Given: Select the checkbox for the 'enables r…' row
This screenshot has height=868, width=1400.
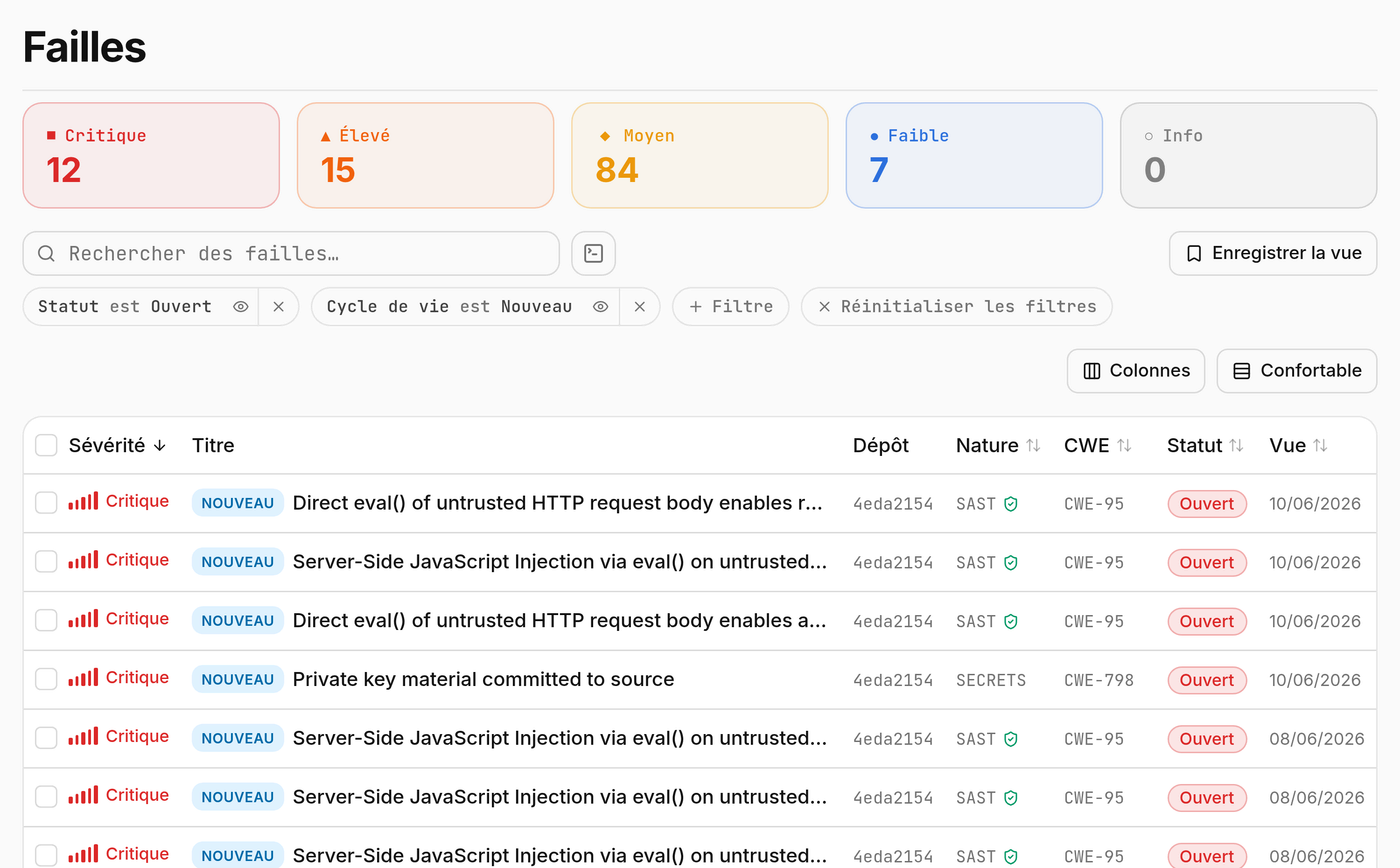Looking at the screenshot, I should pyautogui.click(x=46, y=503).
